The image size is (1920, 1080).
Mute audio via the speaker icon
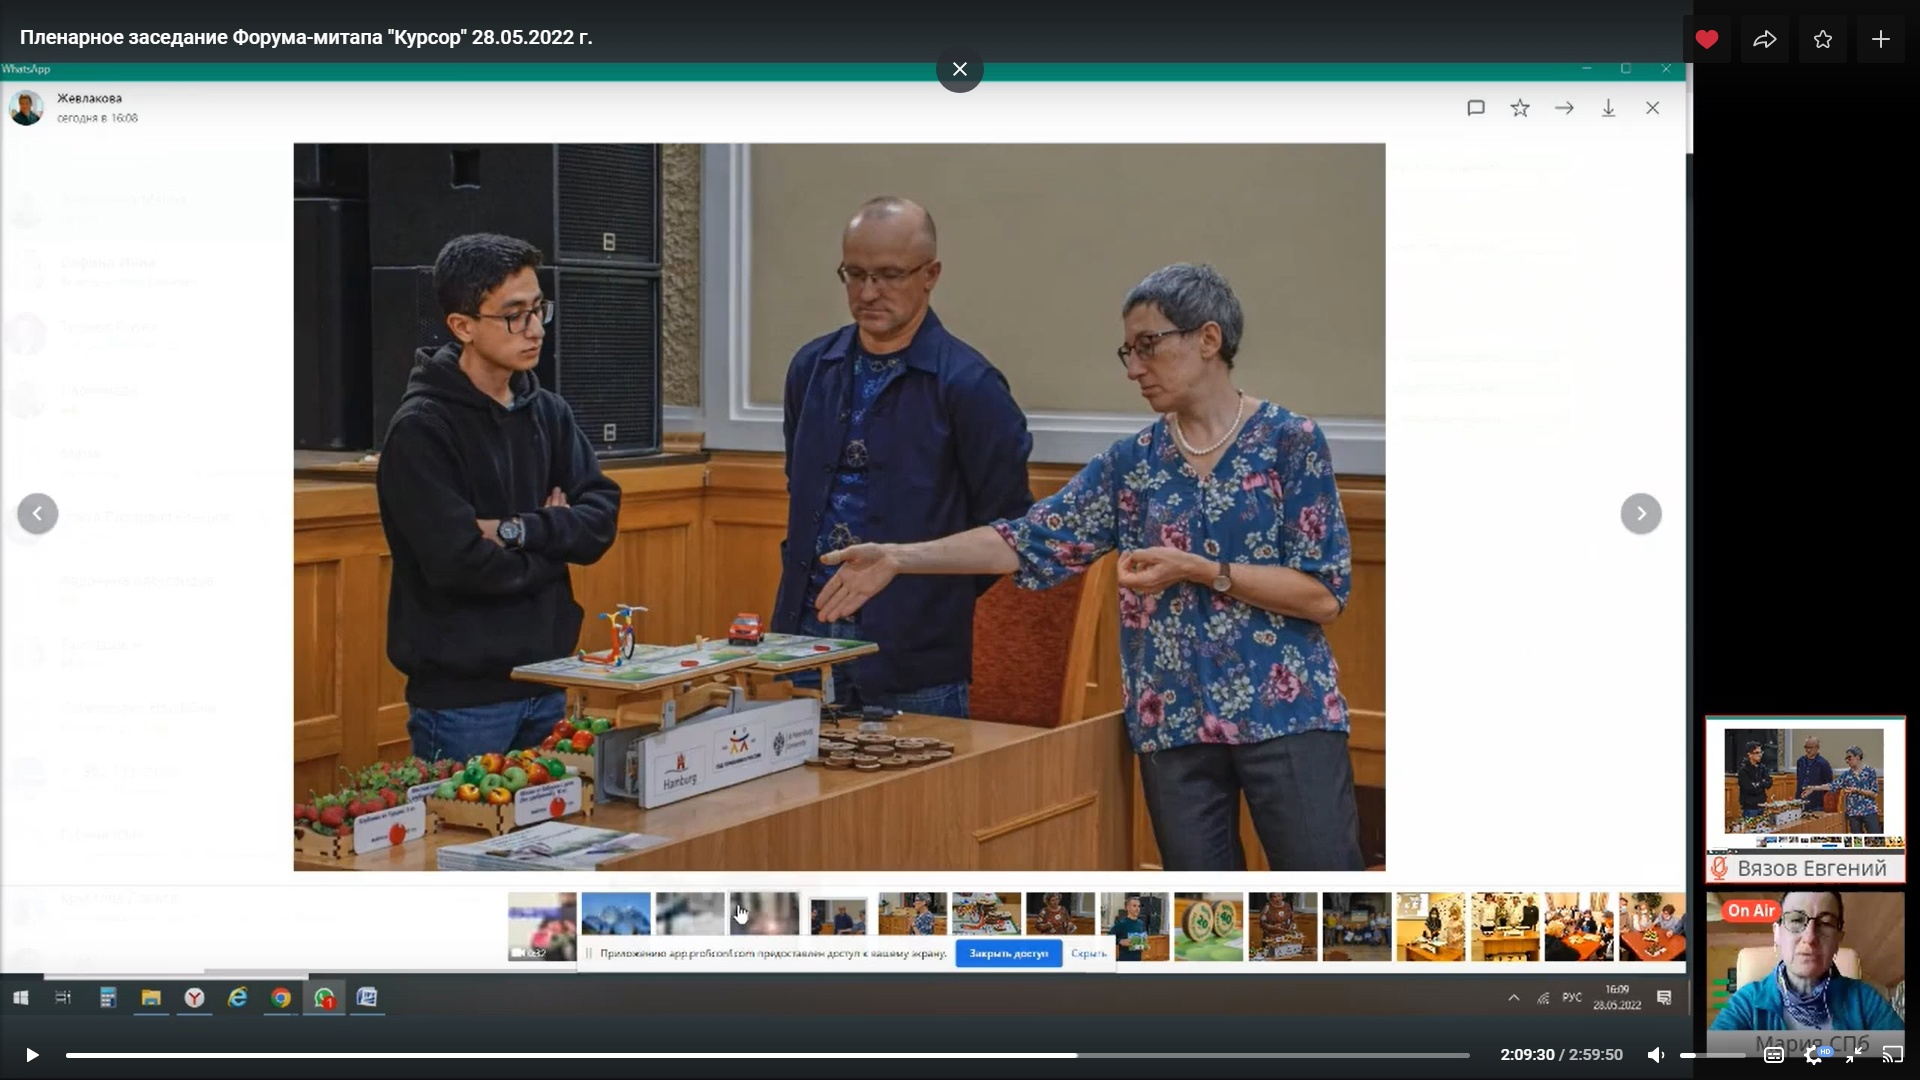(x=1656, y=1055)
